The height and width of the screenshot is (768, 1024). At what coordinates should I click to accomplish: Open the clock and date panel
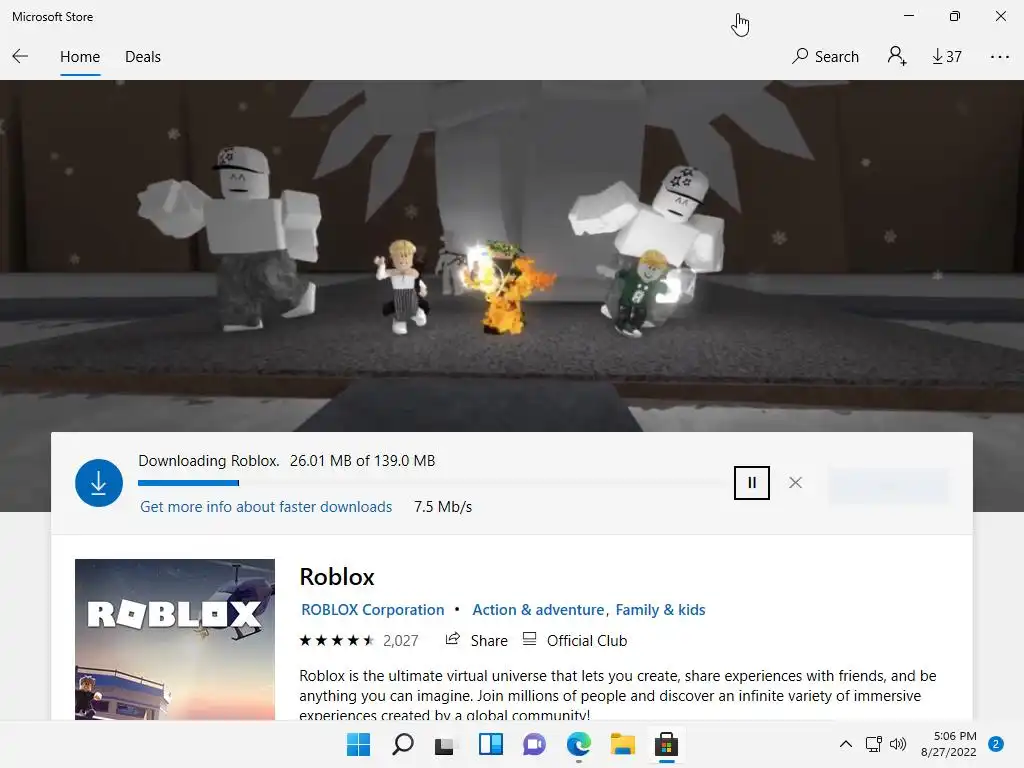pos(948,744)
